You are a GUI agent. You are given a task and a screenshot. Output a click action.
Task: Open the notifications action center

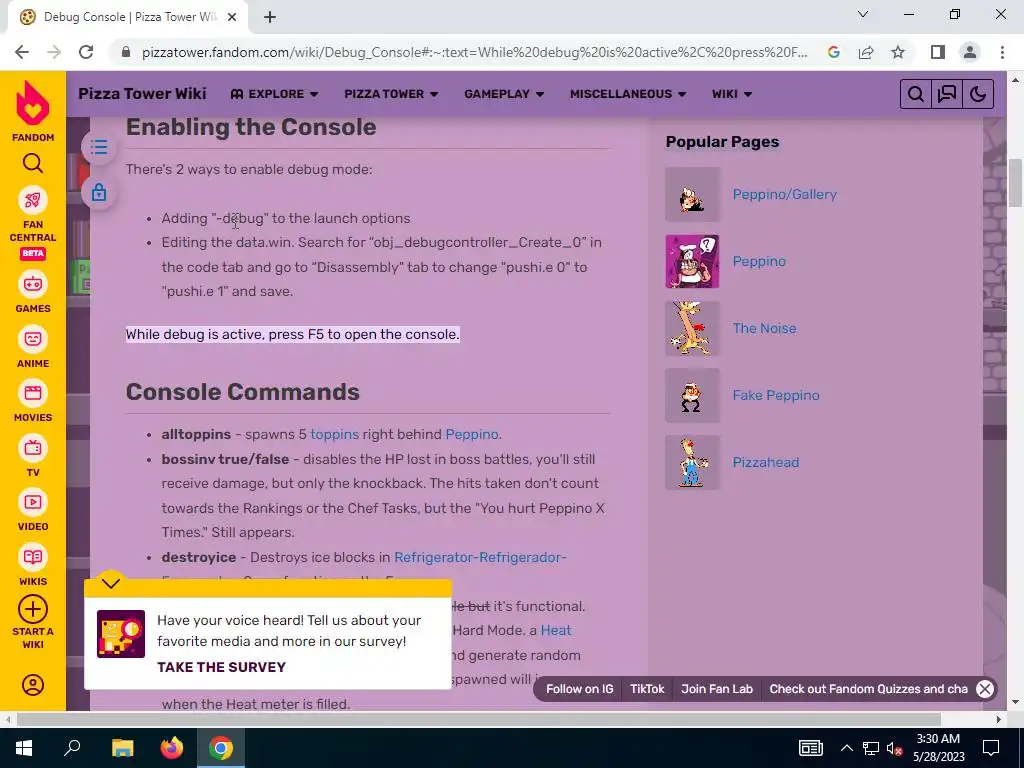[991, 748]
